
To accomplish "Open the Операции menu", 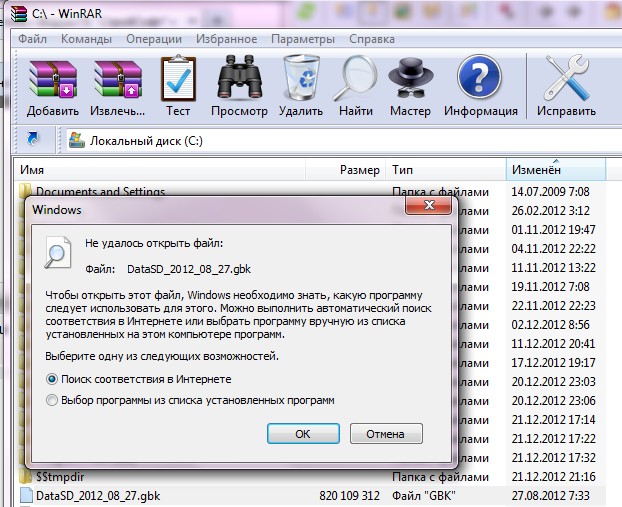I will coord(154,39).
